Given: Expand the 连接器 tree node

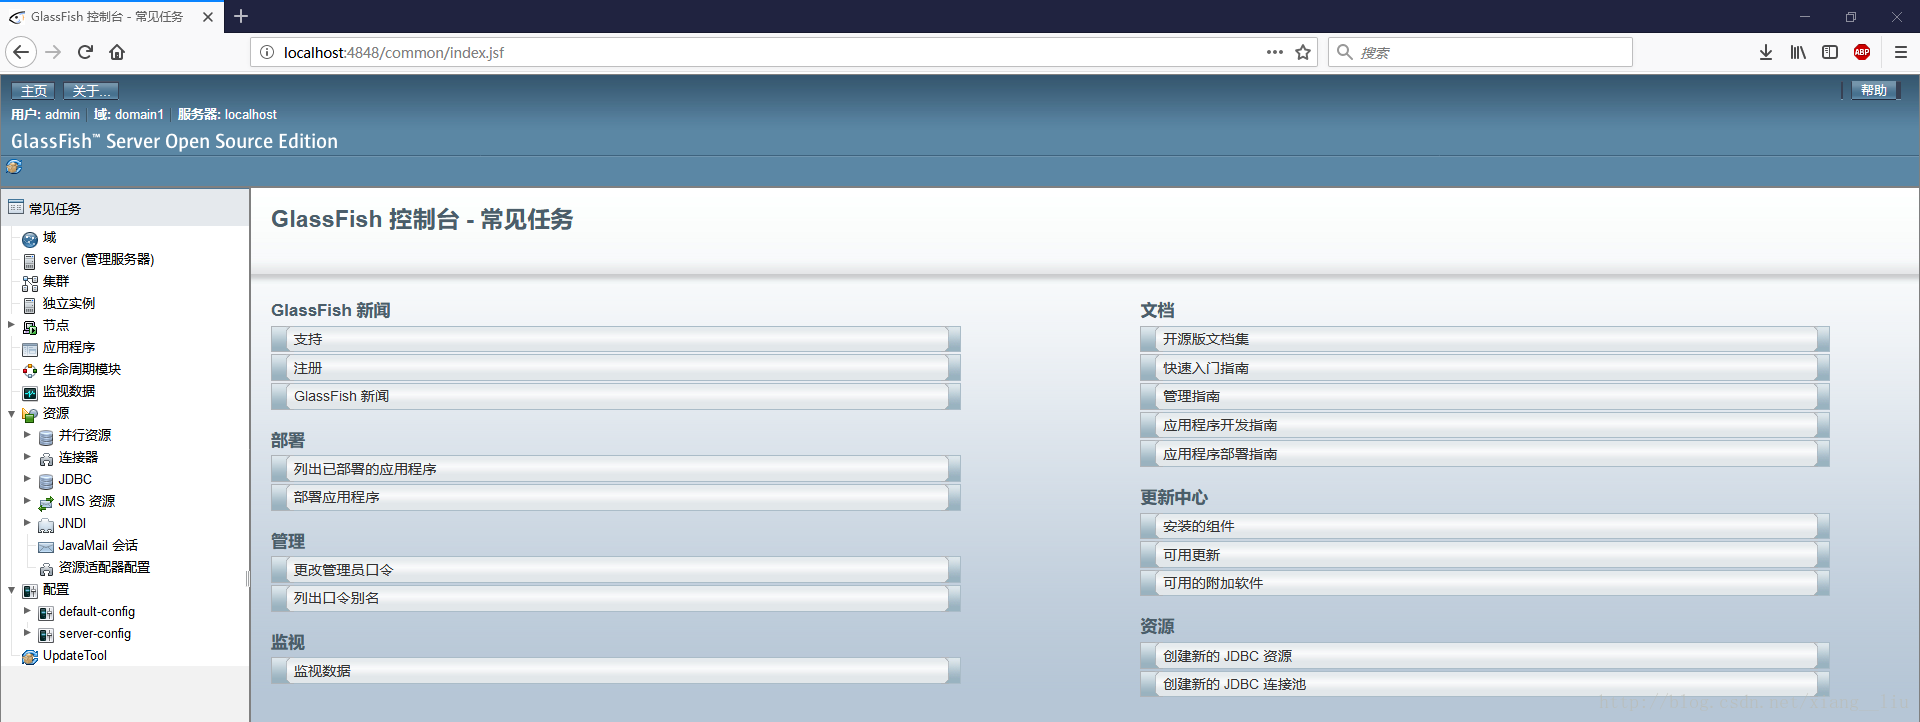Looking at the screenshot, I should 27,457.
